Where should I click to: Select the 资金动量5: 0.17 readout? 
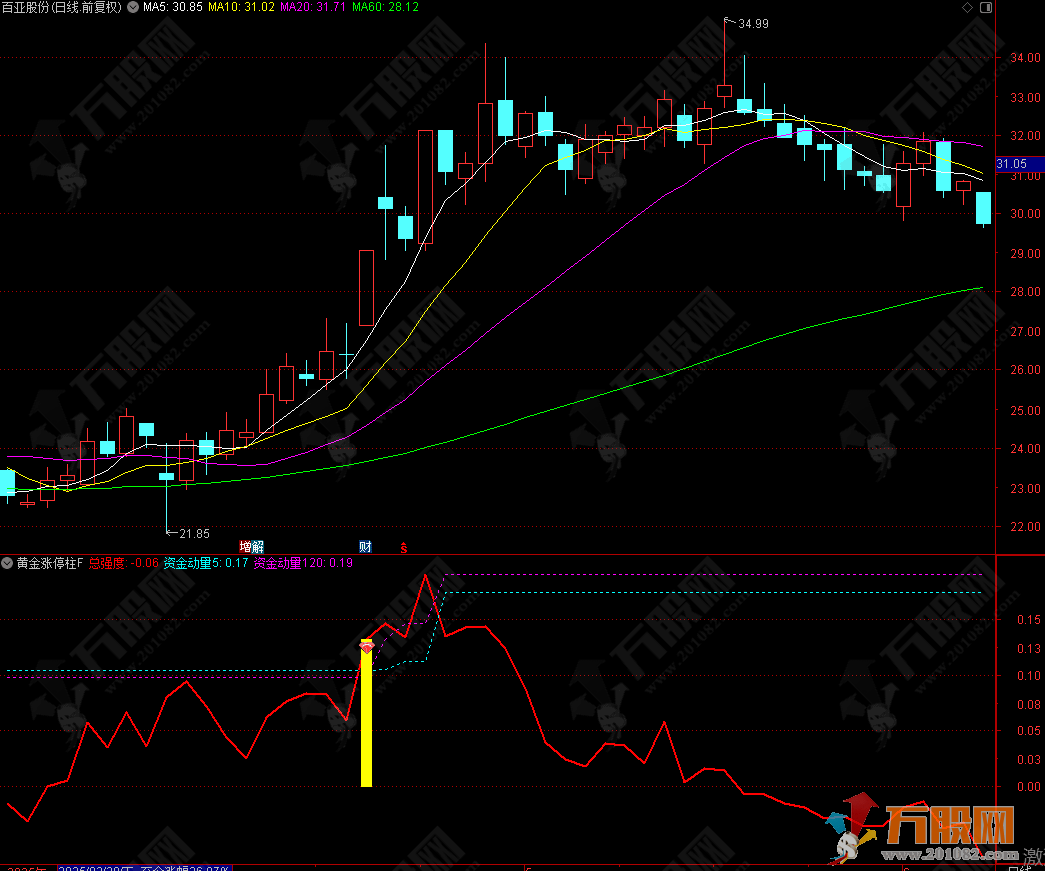tap(206, 563)
